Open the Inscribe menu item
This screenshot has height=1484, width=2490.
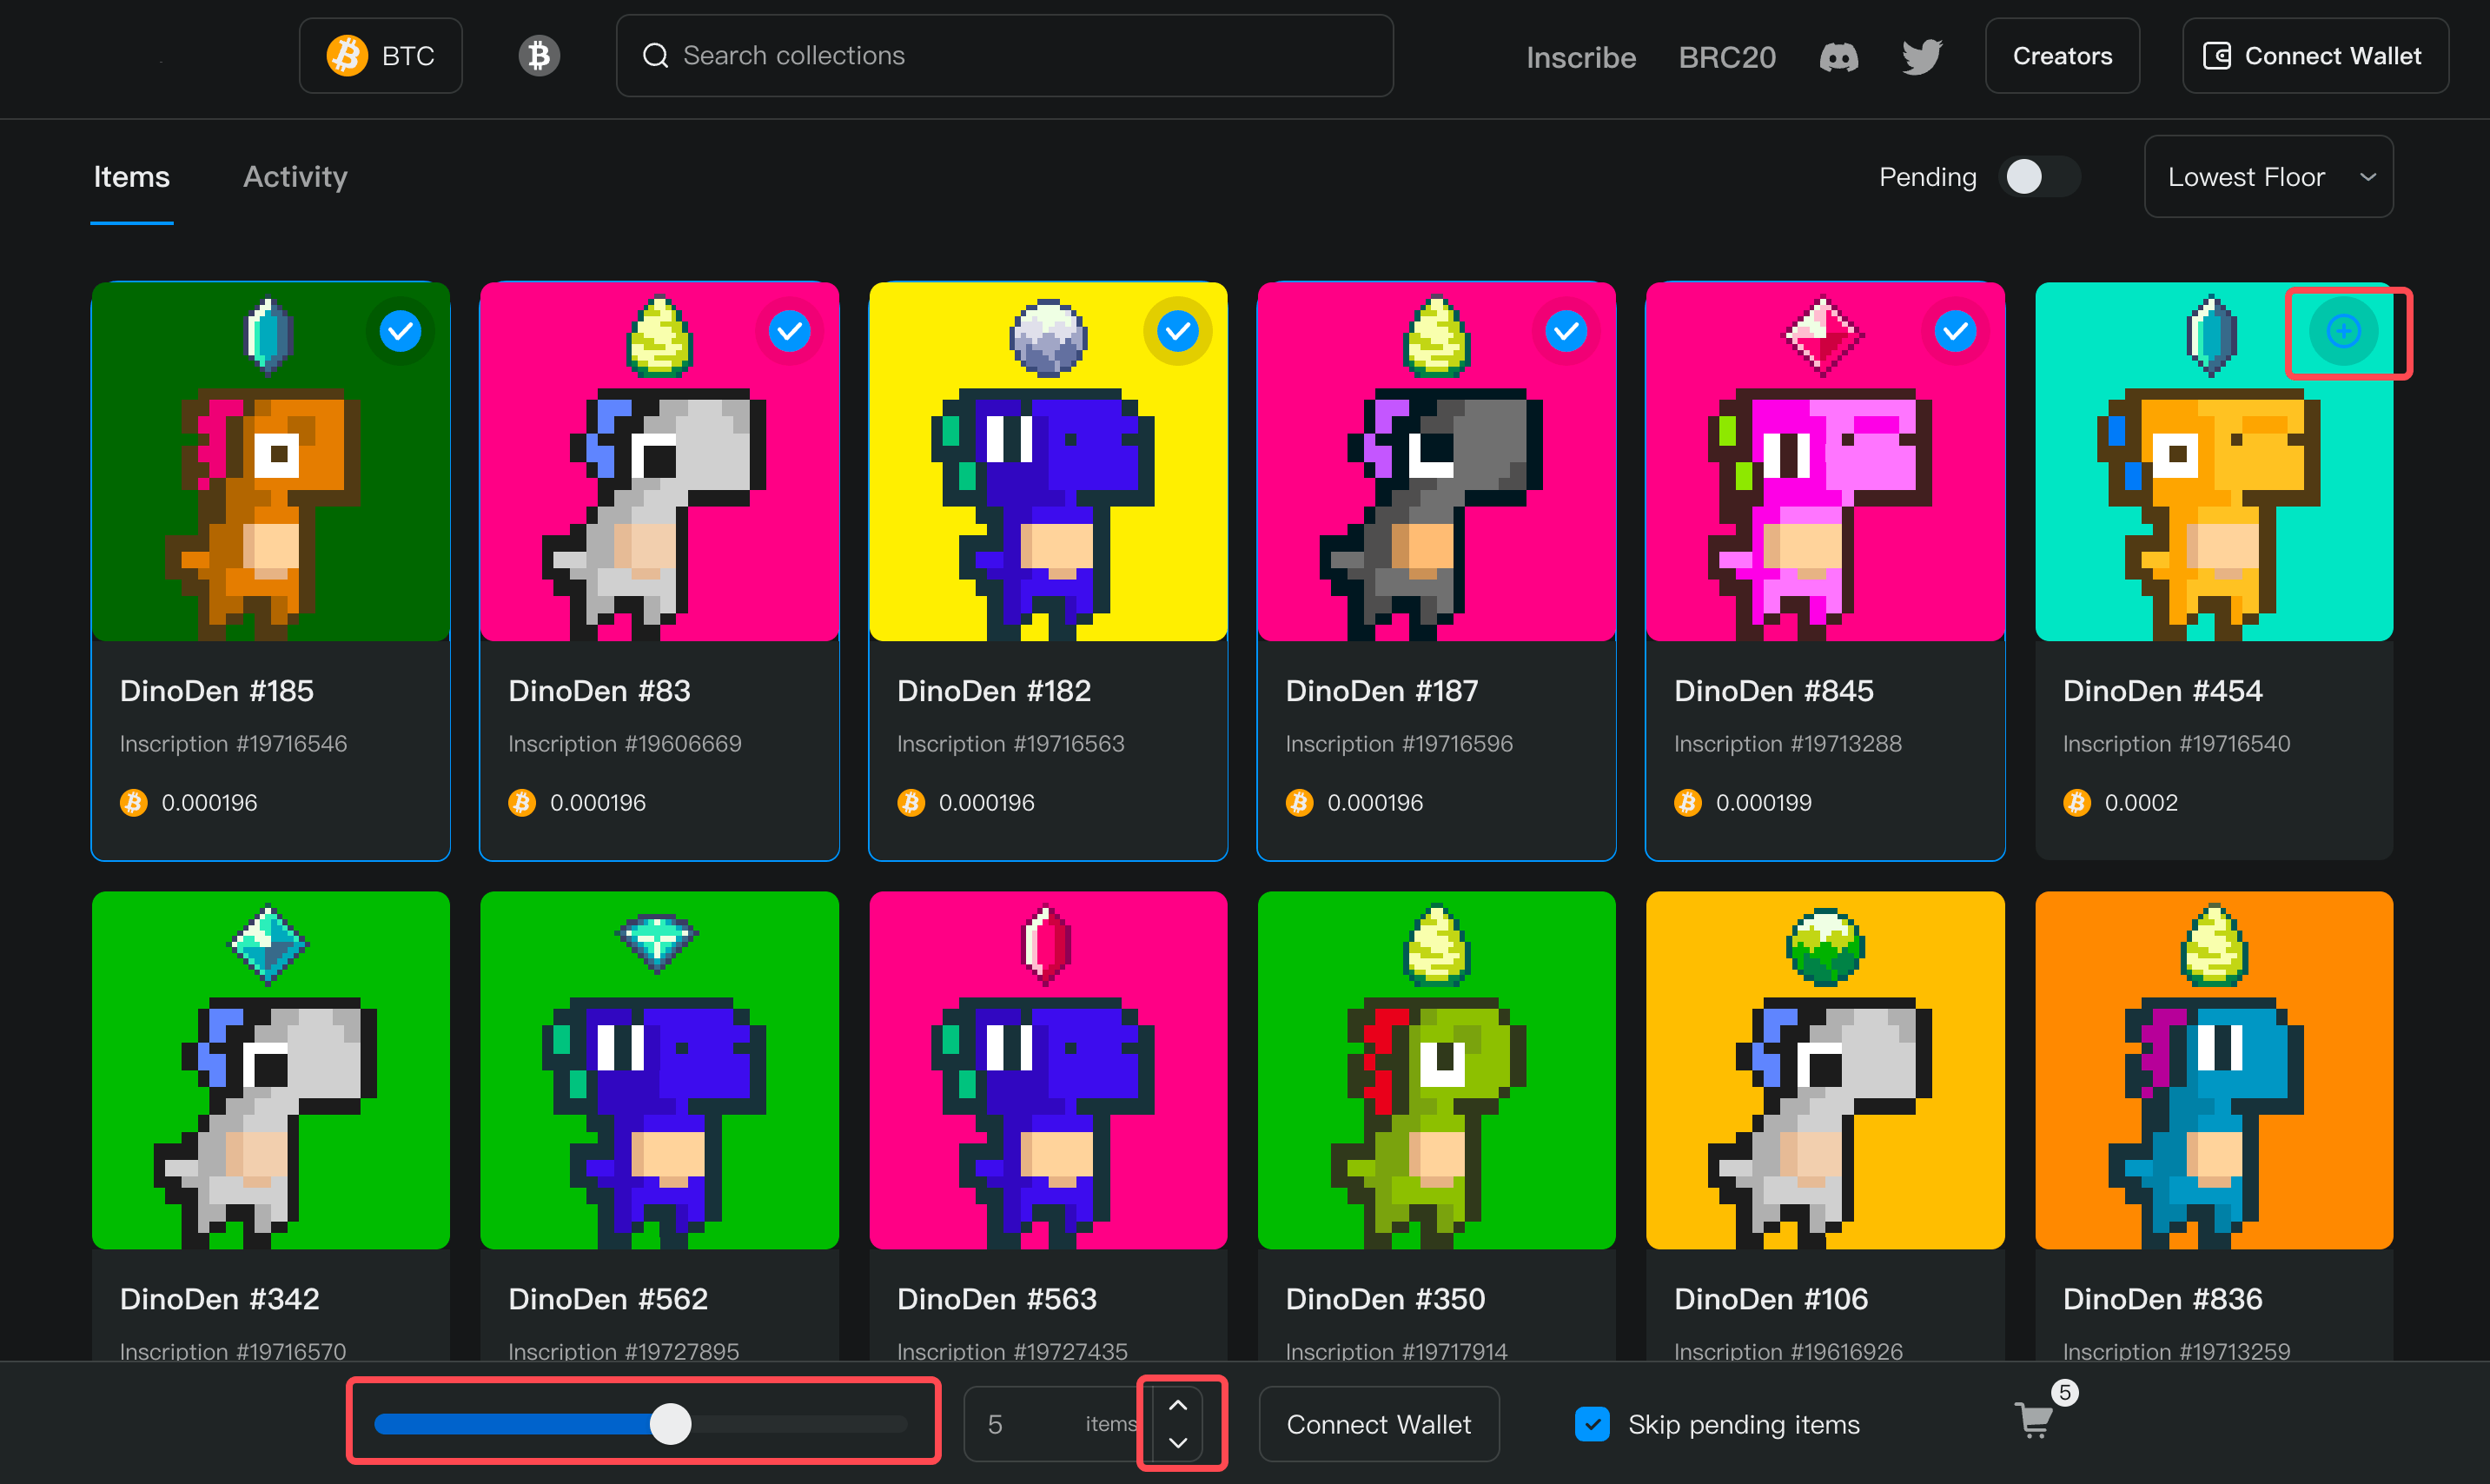click(x=1580, y=58)
